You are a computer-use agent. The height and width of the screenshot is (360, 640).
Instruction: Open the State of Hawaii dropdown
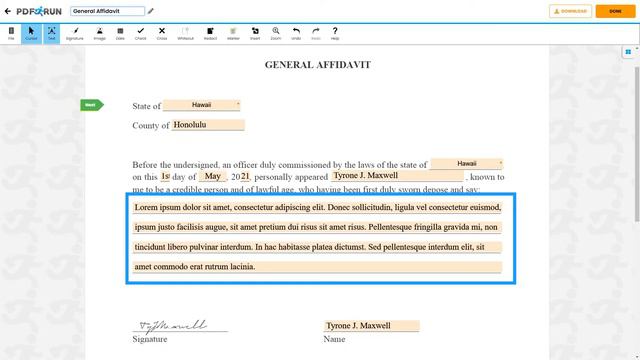(202, 105)
